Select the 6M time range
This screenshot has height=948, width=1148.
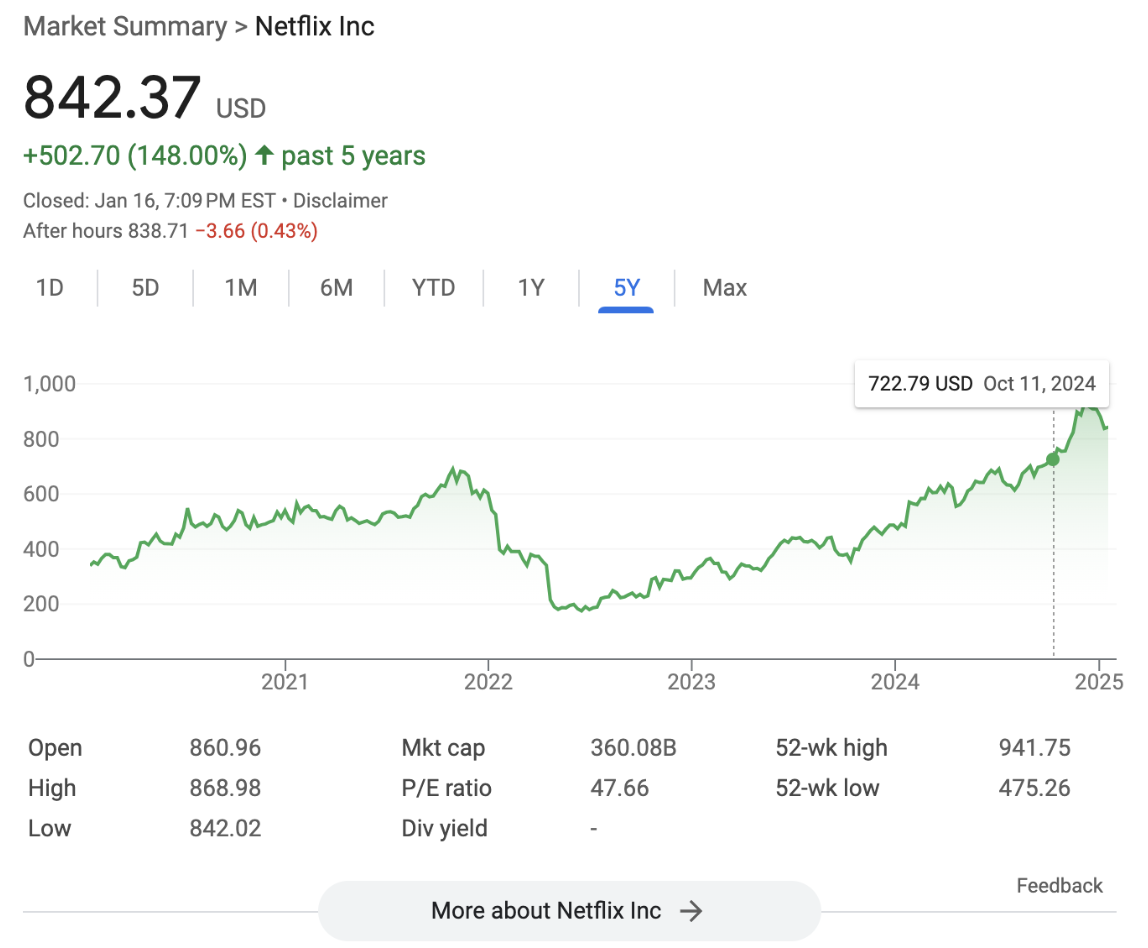click(x=336, y=288)
